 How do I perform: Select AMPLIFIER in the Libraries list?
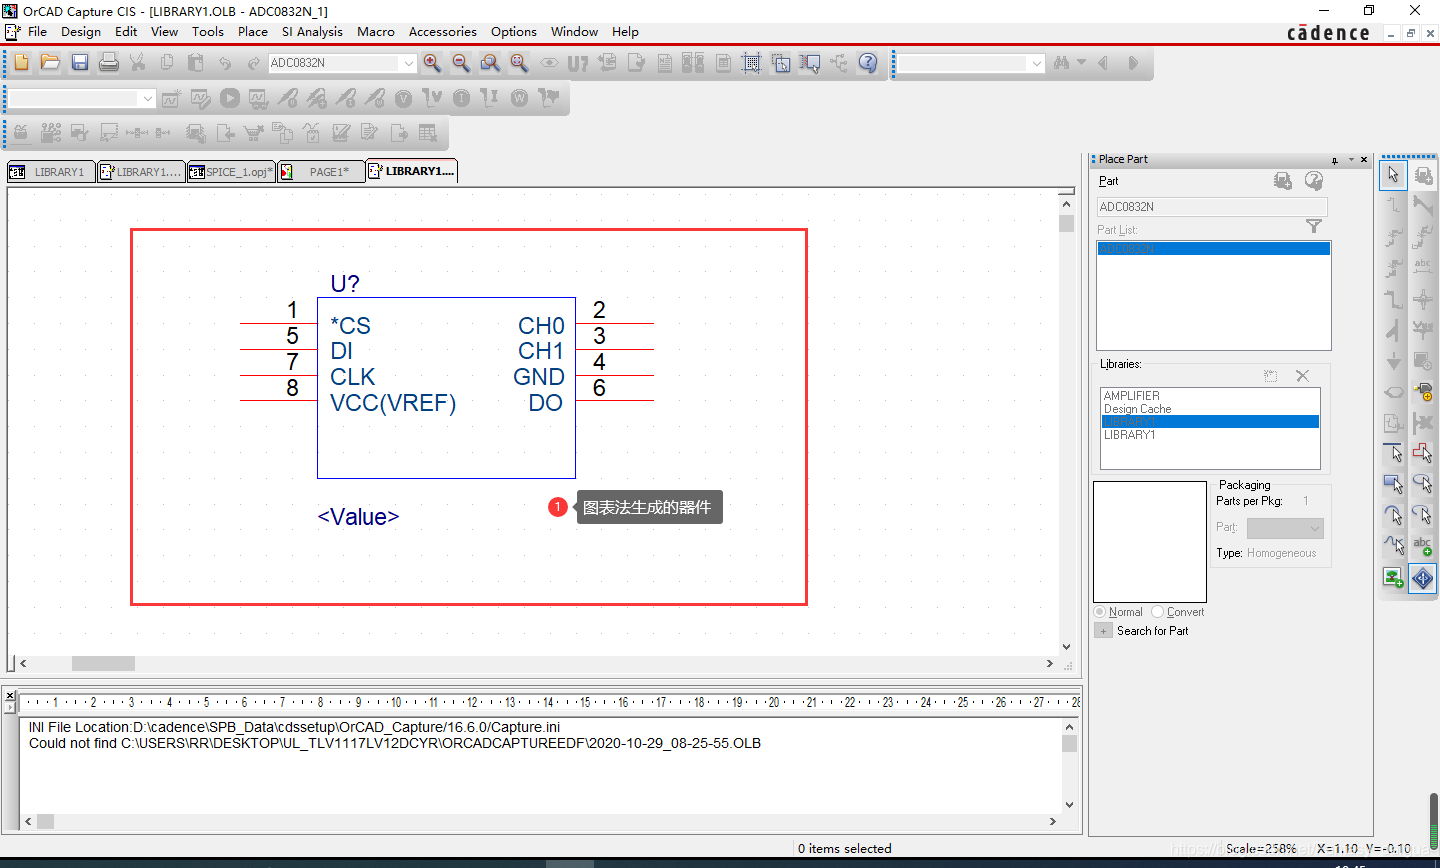[1132, 396]
